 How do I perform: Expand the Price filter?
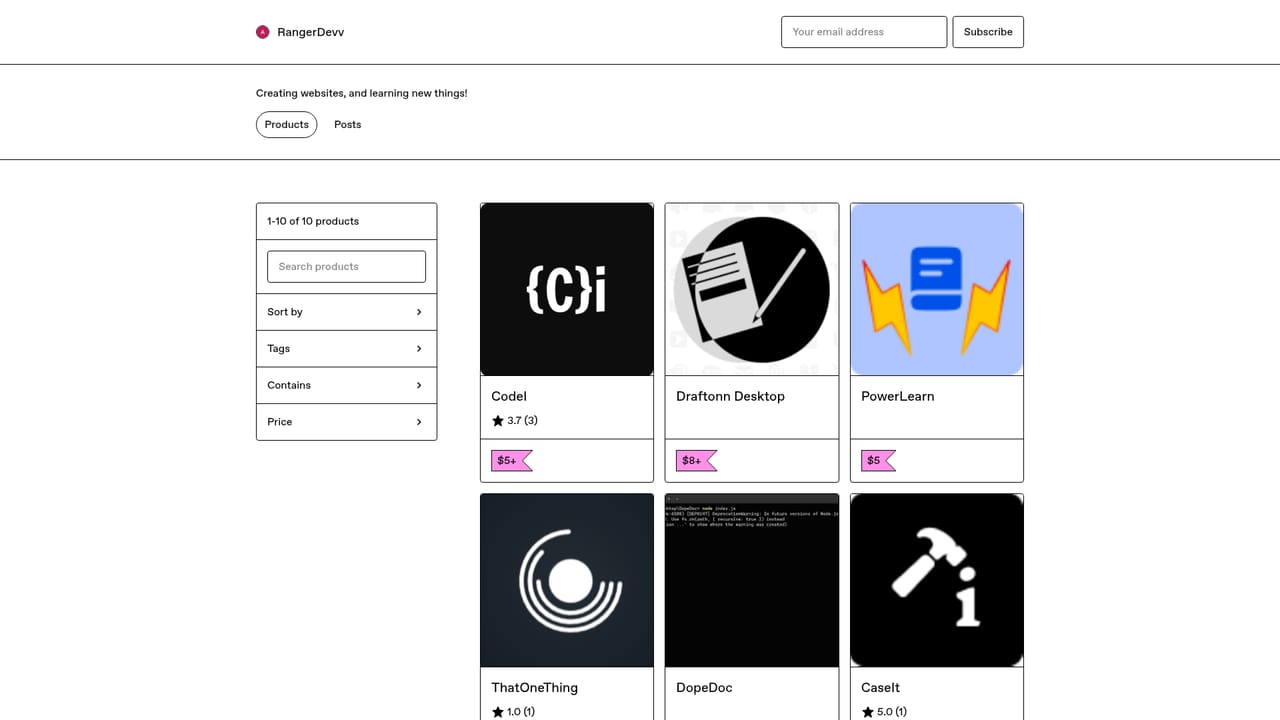tap(346, 422)
